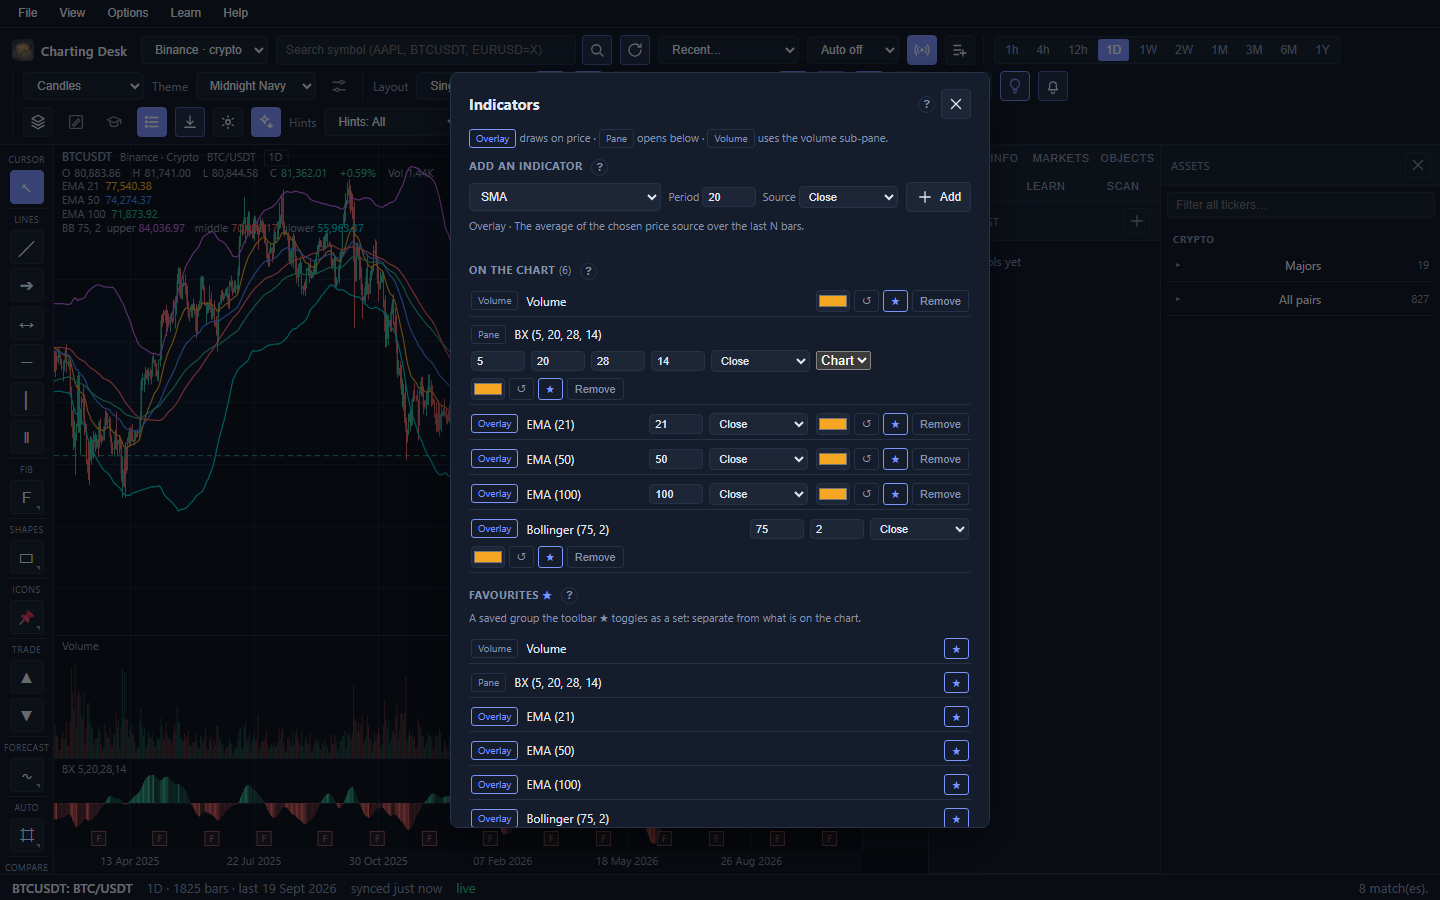Select the horizontal line tool

coord(27,362)
